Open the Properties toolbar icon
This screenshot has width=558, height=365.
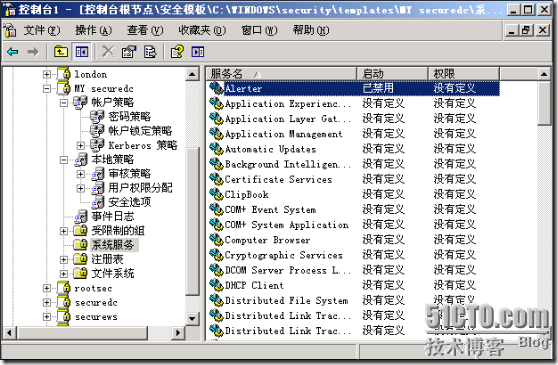[129, 52]
